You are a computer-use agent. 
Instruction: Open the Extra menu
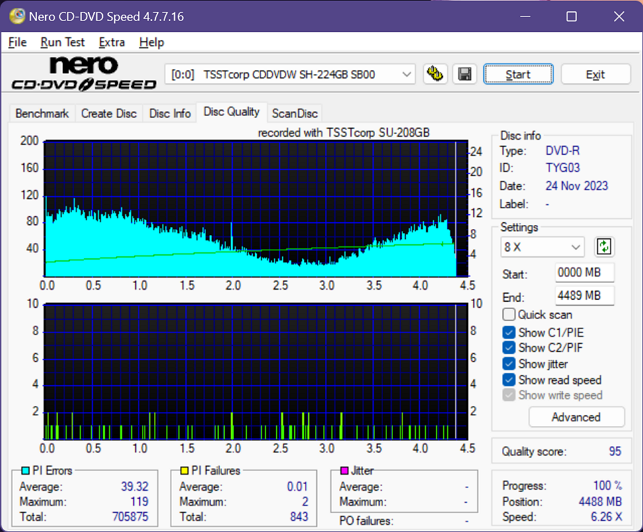click(112, 42)
